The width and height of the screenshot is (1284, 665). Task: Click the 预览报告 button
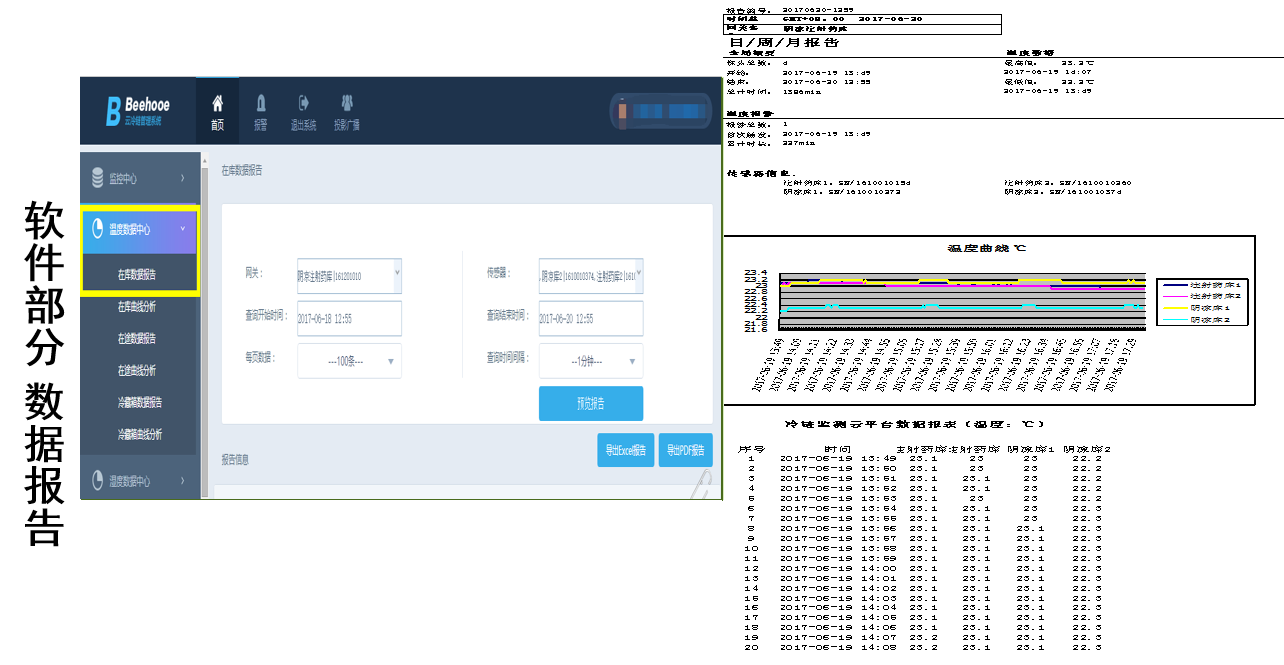[590, 404]
